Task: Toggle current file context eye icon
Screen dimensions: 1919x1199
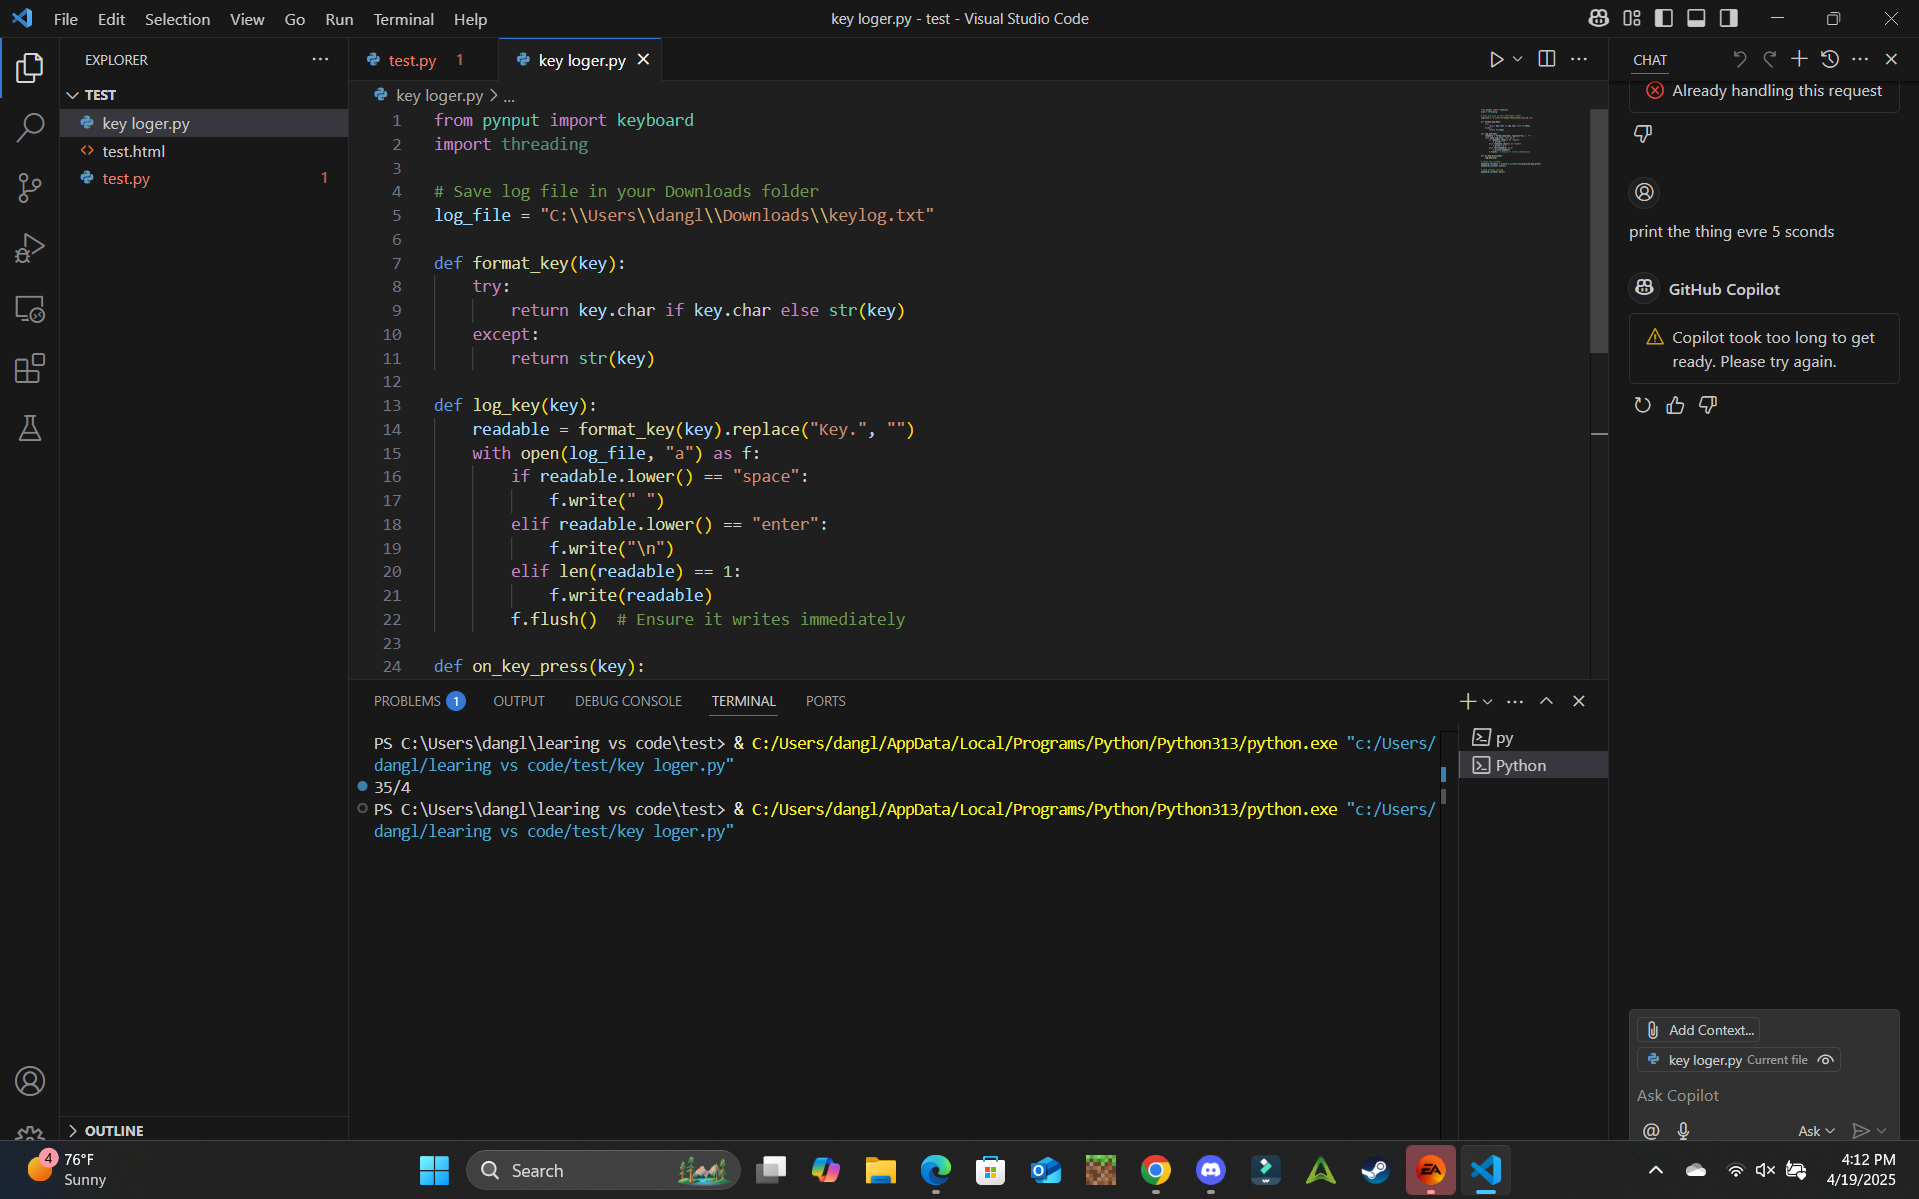Action: (x=1825, y=1060)
